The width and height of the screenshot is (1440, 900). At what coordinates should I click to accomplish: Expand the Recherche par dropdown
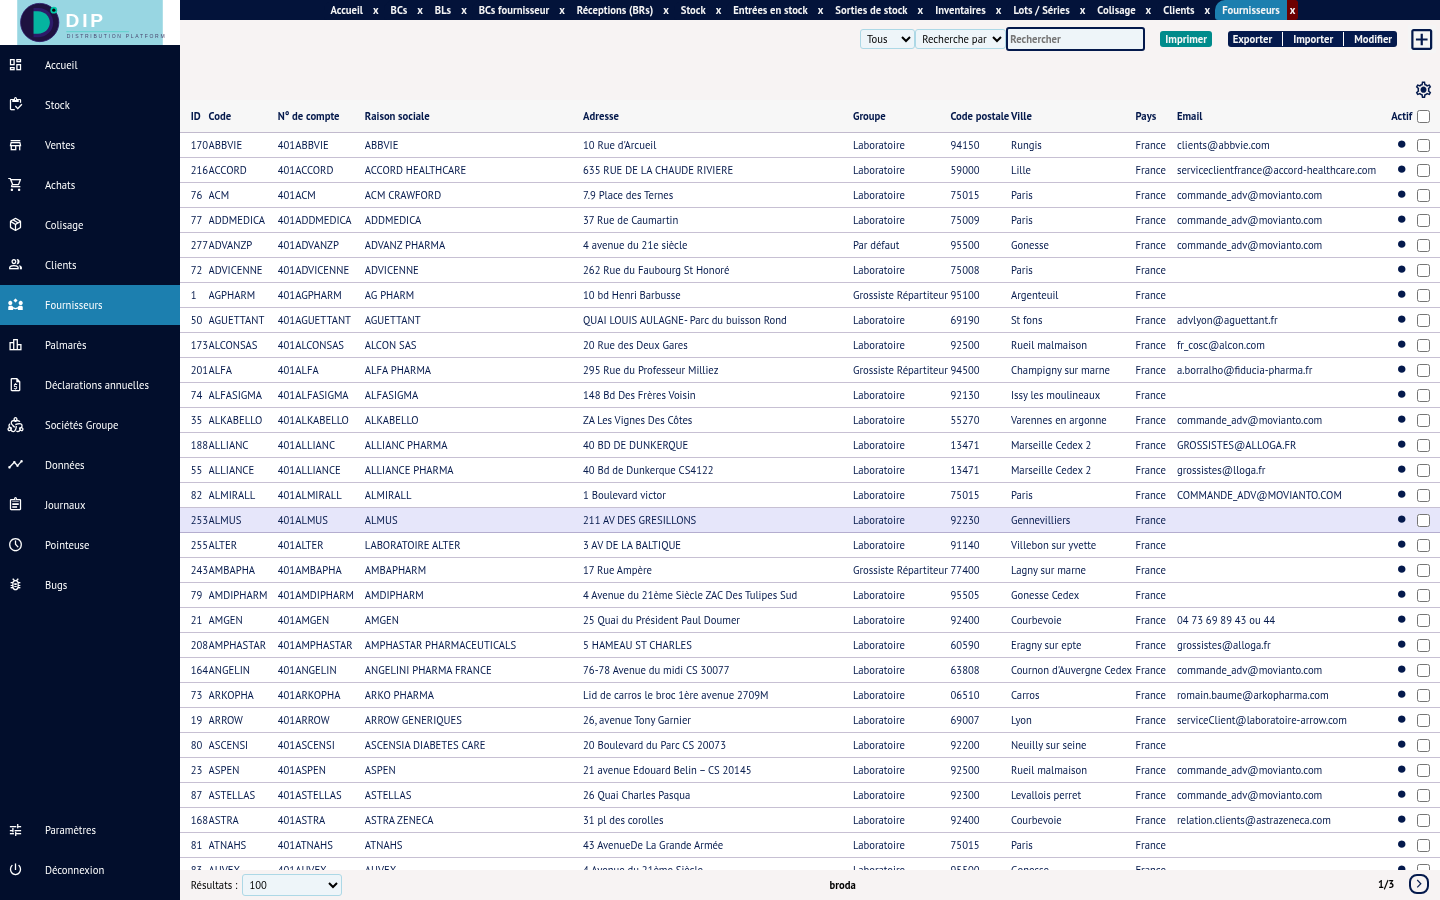pos(960,39)
